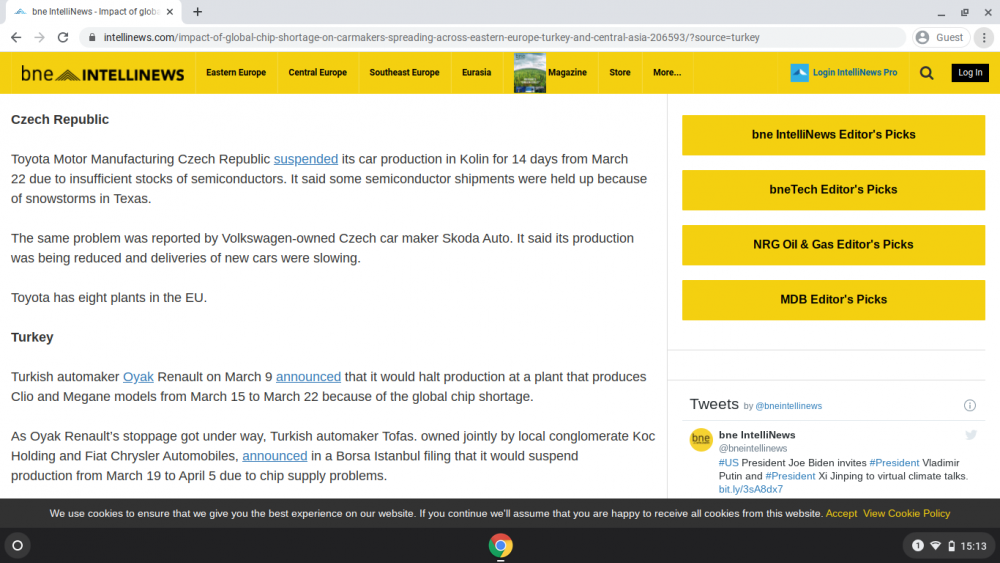
Task: Click the bne IntelliNews logo
Action: [x=102, y=73]
